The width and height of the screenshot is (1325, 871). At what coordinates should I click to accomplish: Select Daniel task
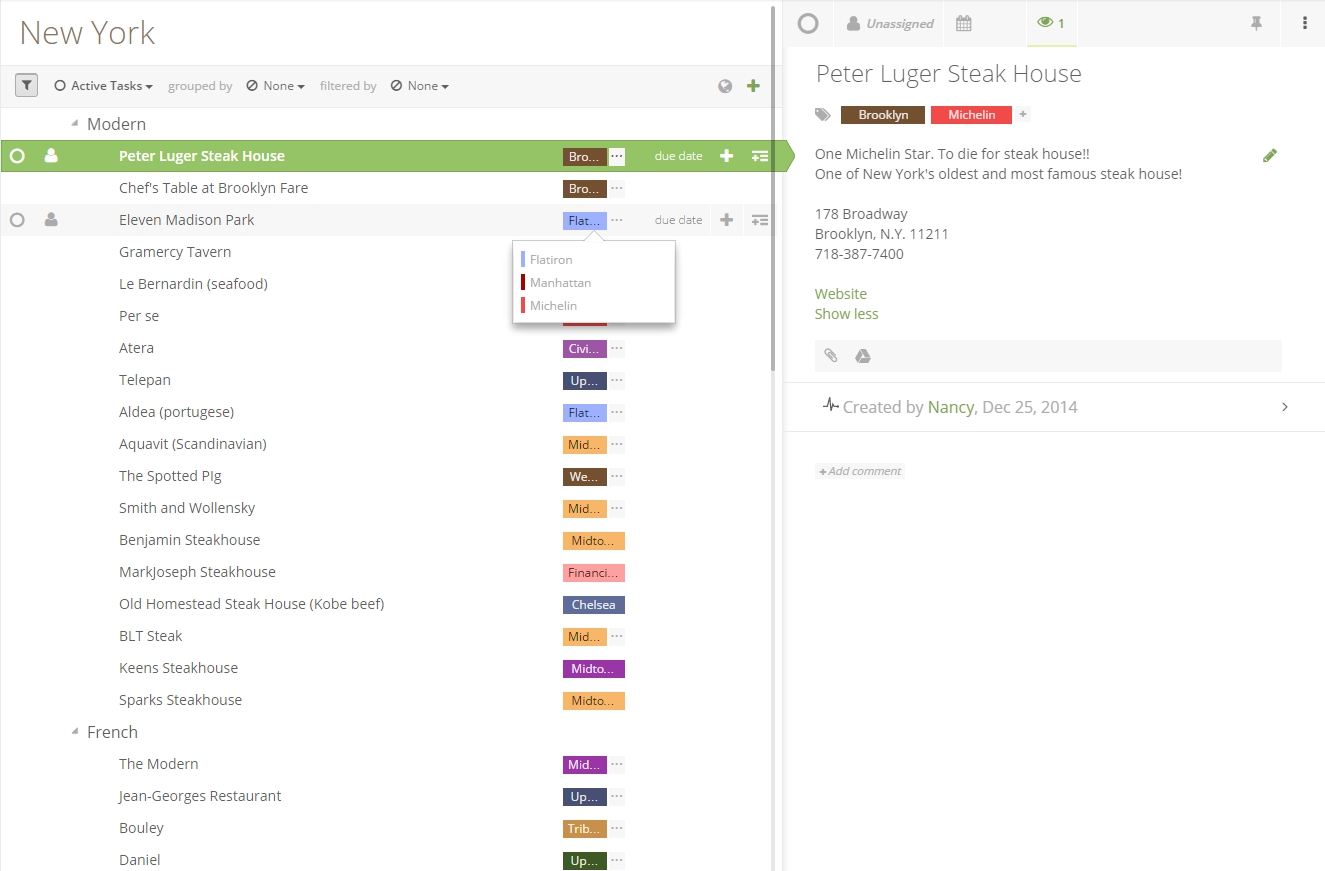point(140,860)
